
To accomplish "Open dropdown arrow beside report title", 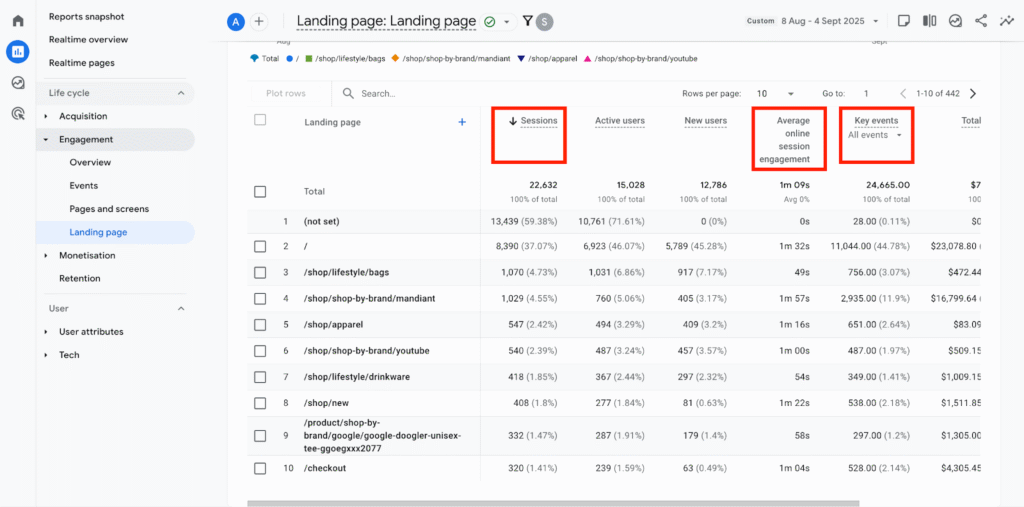I will [x=507, y=22].
